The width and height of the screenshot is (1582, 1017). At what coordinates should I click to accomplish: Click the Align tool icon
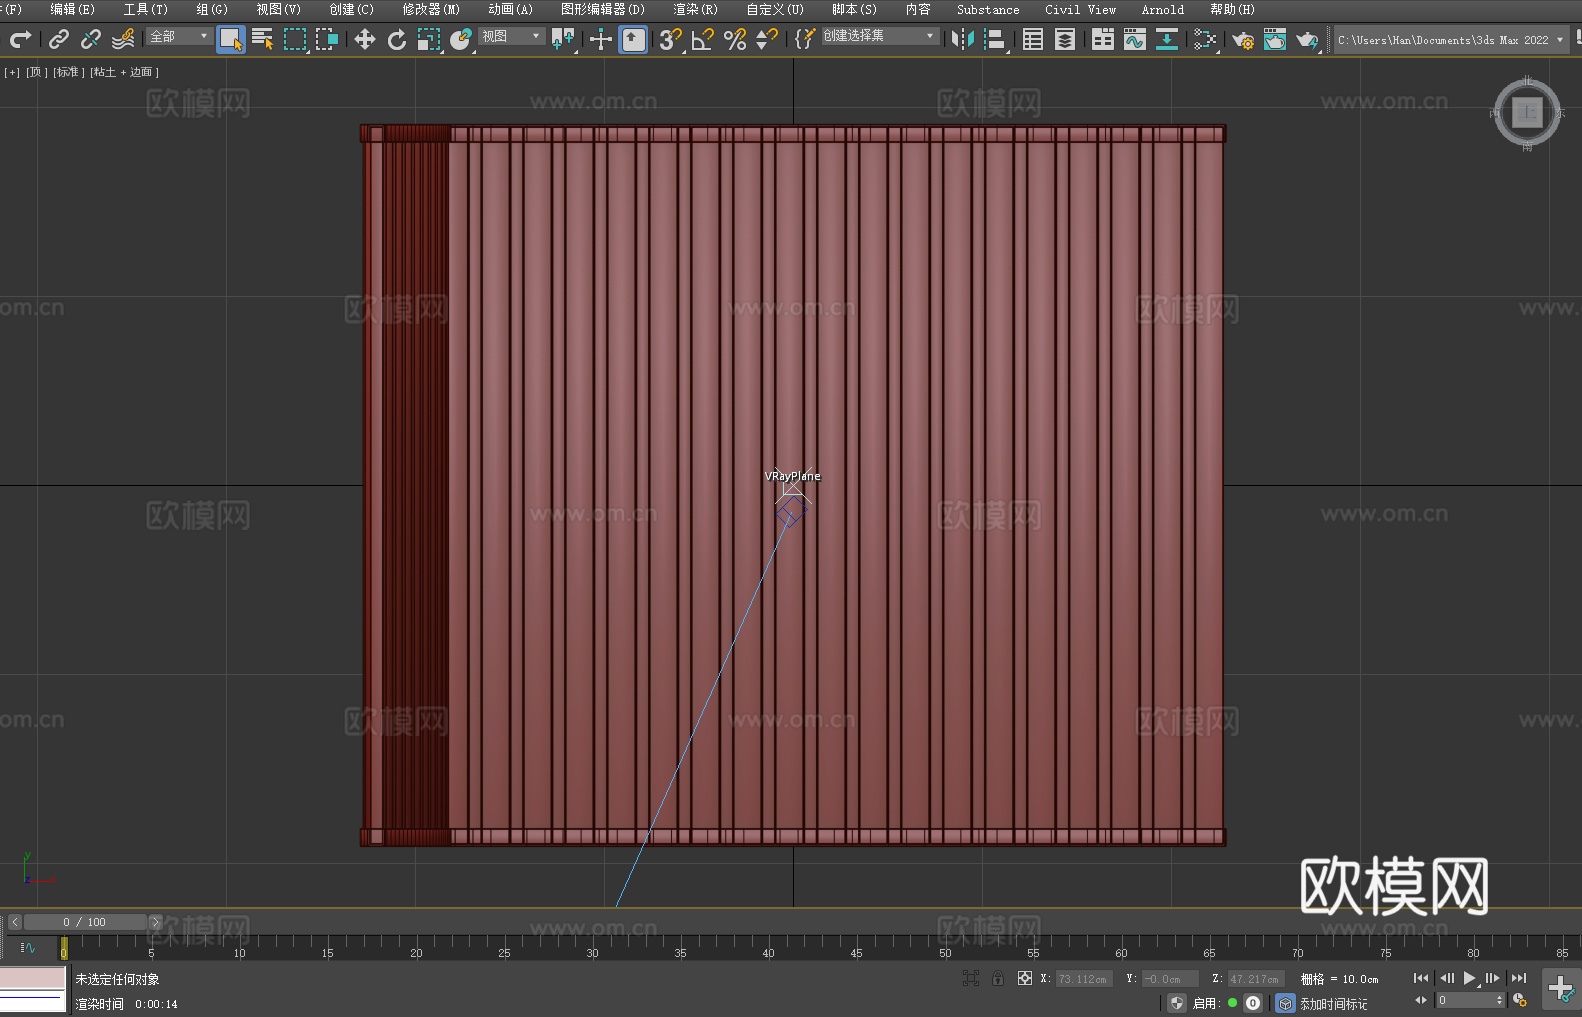(x=995, y=39)
